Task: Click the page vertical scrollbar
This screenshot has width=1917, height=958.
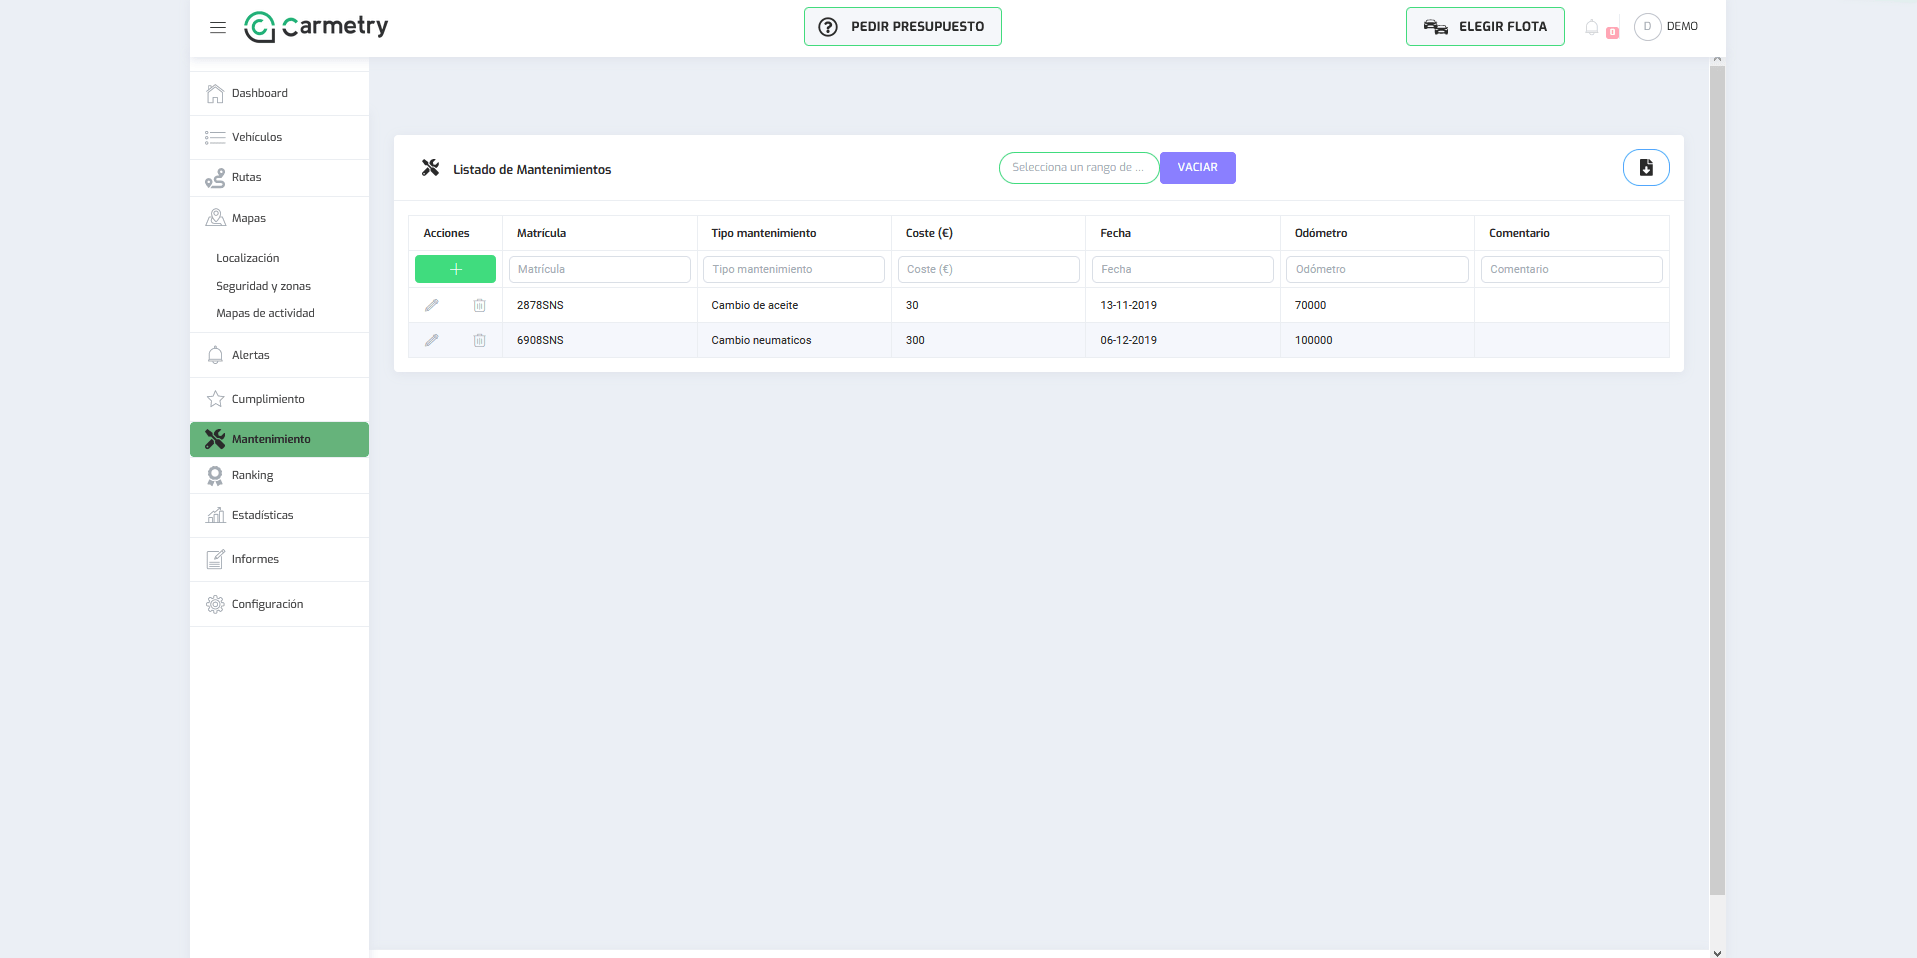Action: (1717, 480)
